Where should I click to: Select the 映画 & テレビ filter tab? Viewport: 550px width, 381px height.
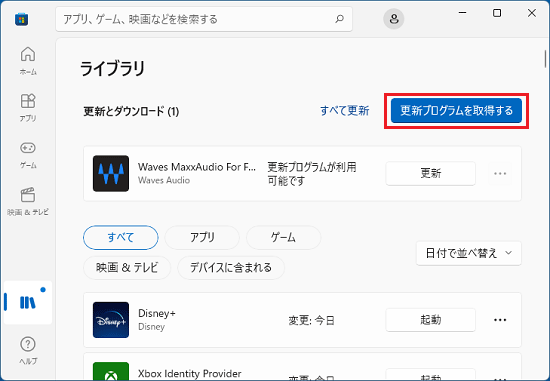tap(127, 268)
